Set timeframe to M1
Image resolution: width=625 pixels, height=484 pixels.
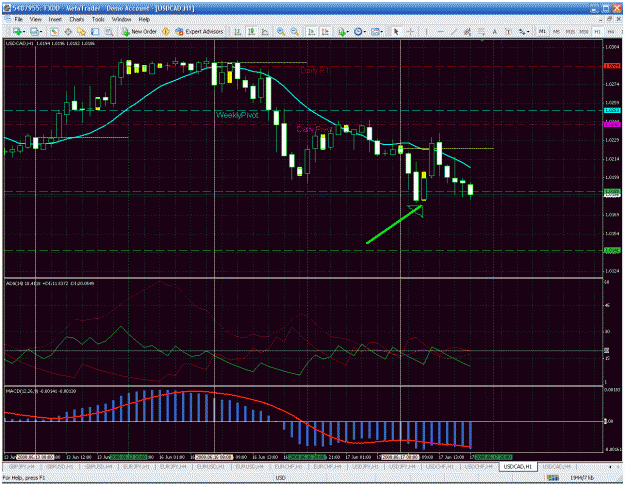[x=542, y=31]
